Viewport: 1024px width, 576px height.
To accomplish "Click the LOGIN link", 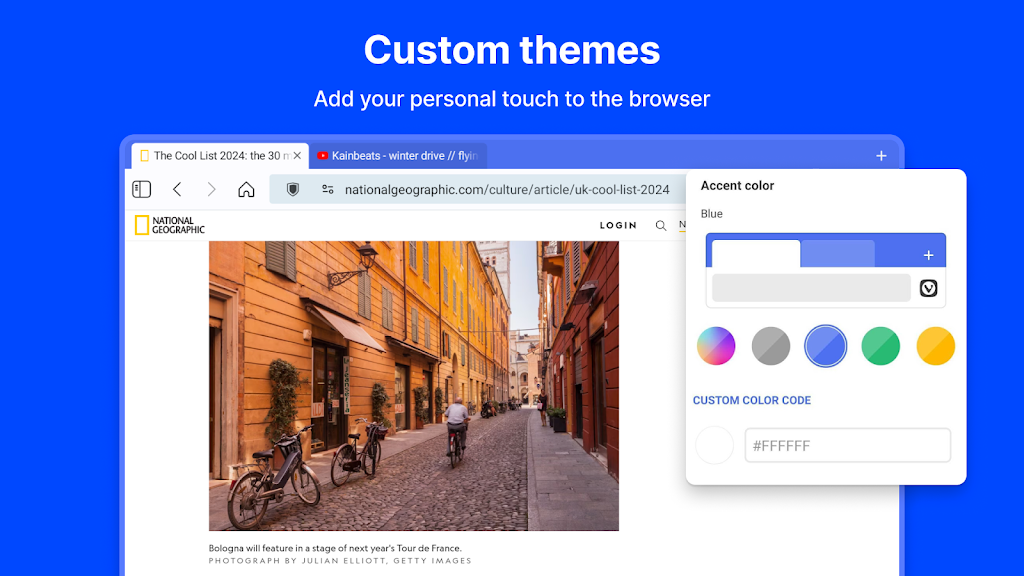I will coord(618,226).
